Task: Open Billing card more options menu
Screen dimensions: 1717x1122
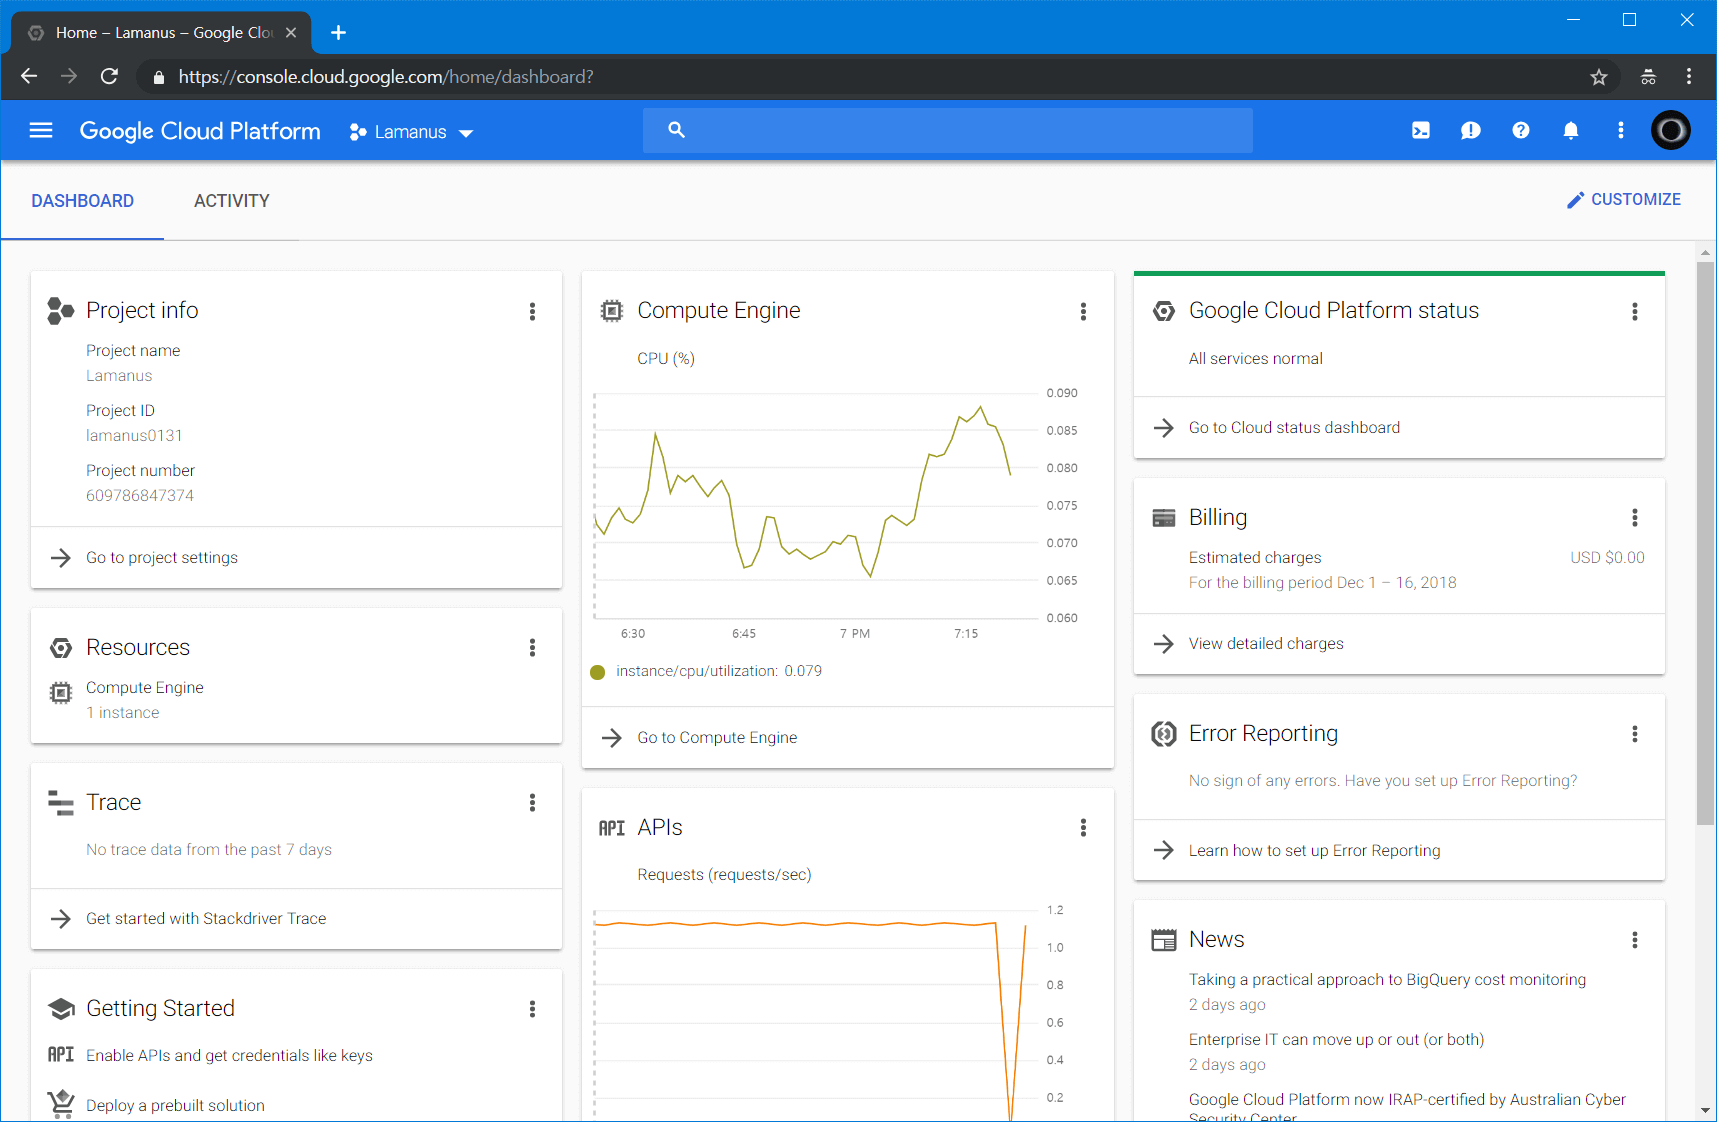Action: tap(1635, 518)
